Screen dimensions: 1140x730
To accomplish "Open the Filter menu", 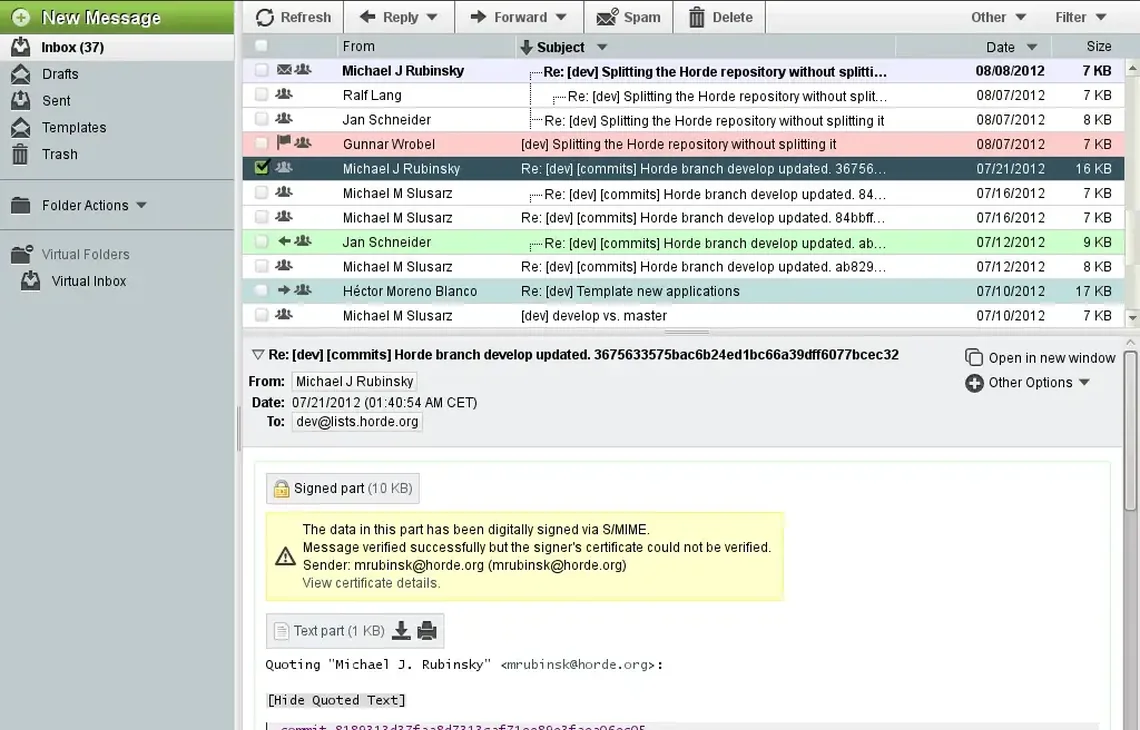I will (x=1080, y=17).
